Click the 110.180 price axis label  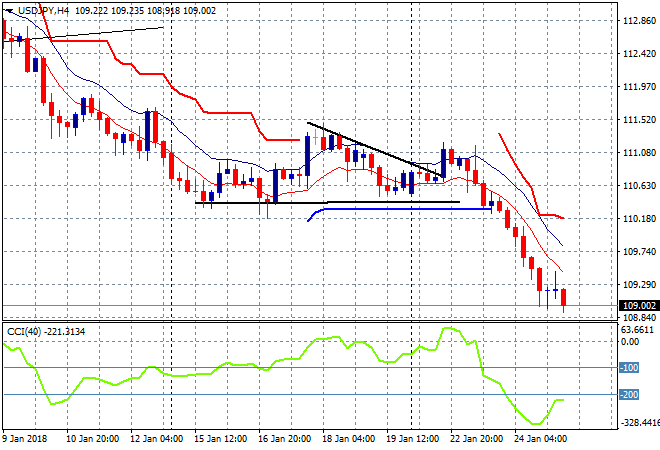[639, 218]
